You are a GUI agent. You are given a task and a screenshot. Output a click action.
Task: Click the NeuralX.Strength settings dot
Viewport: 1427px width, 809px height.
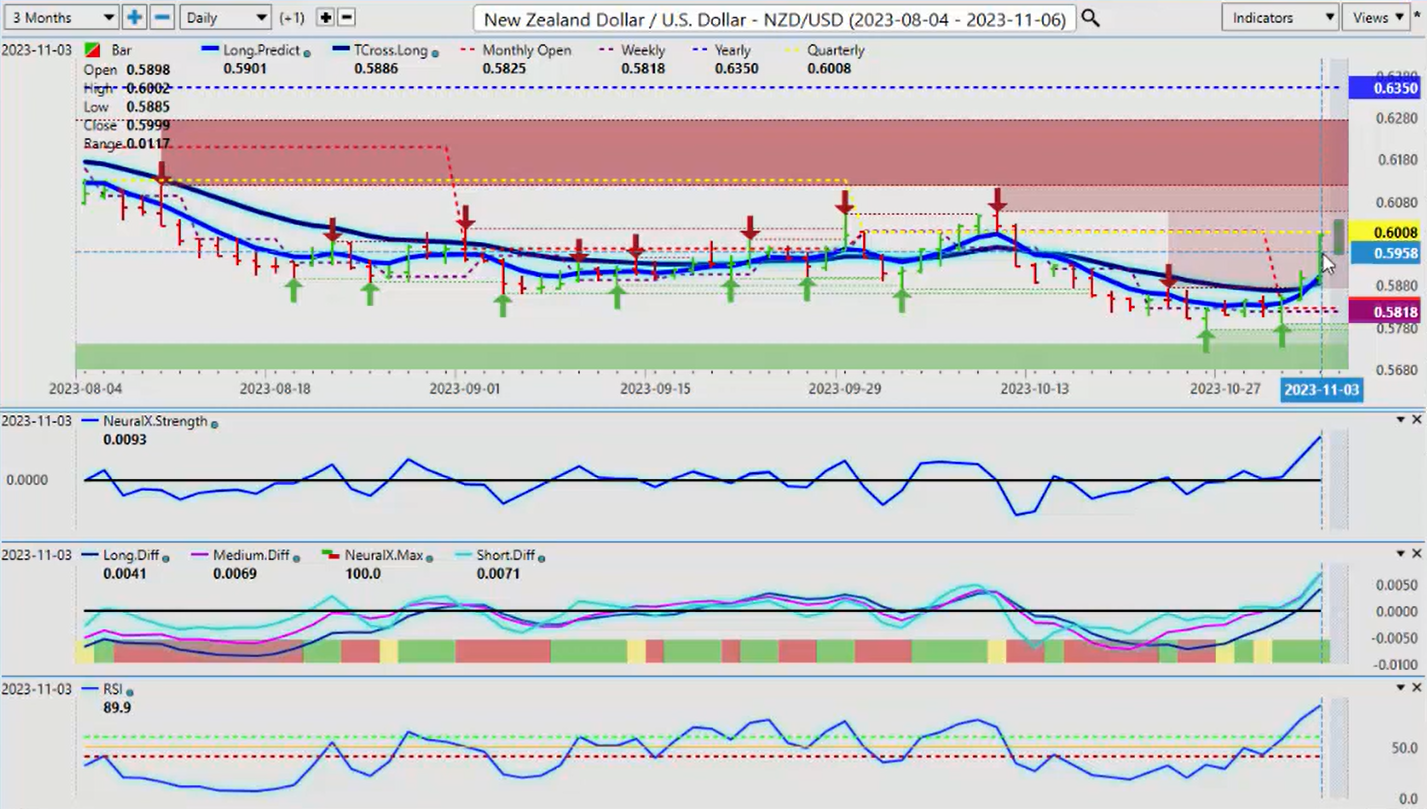(214, 423)
